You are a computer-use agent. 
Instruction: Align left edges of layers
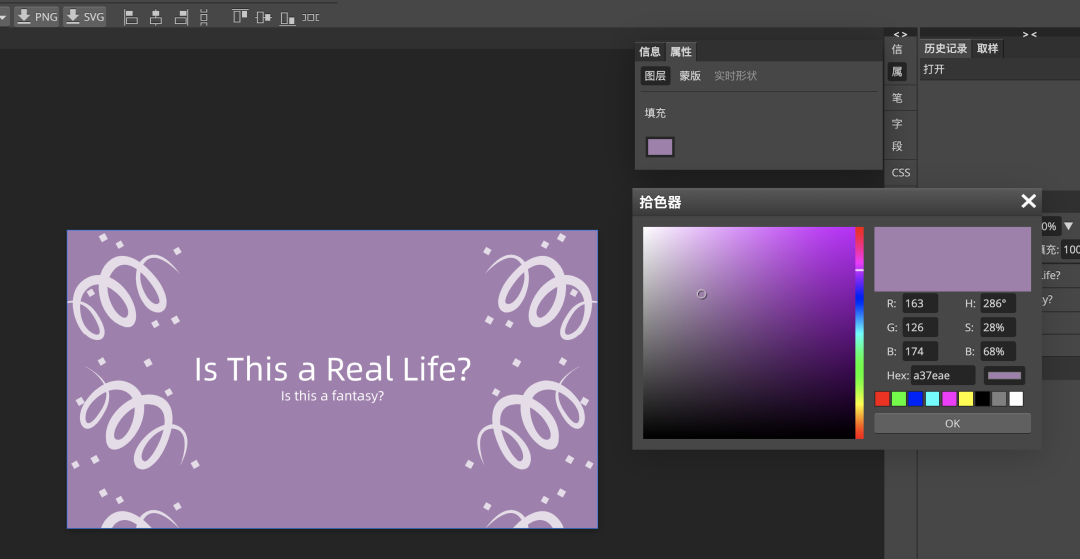pos(131,17)
